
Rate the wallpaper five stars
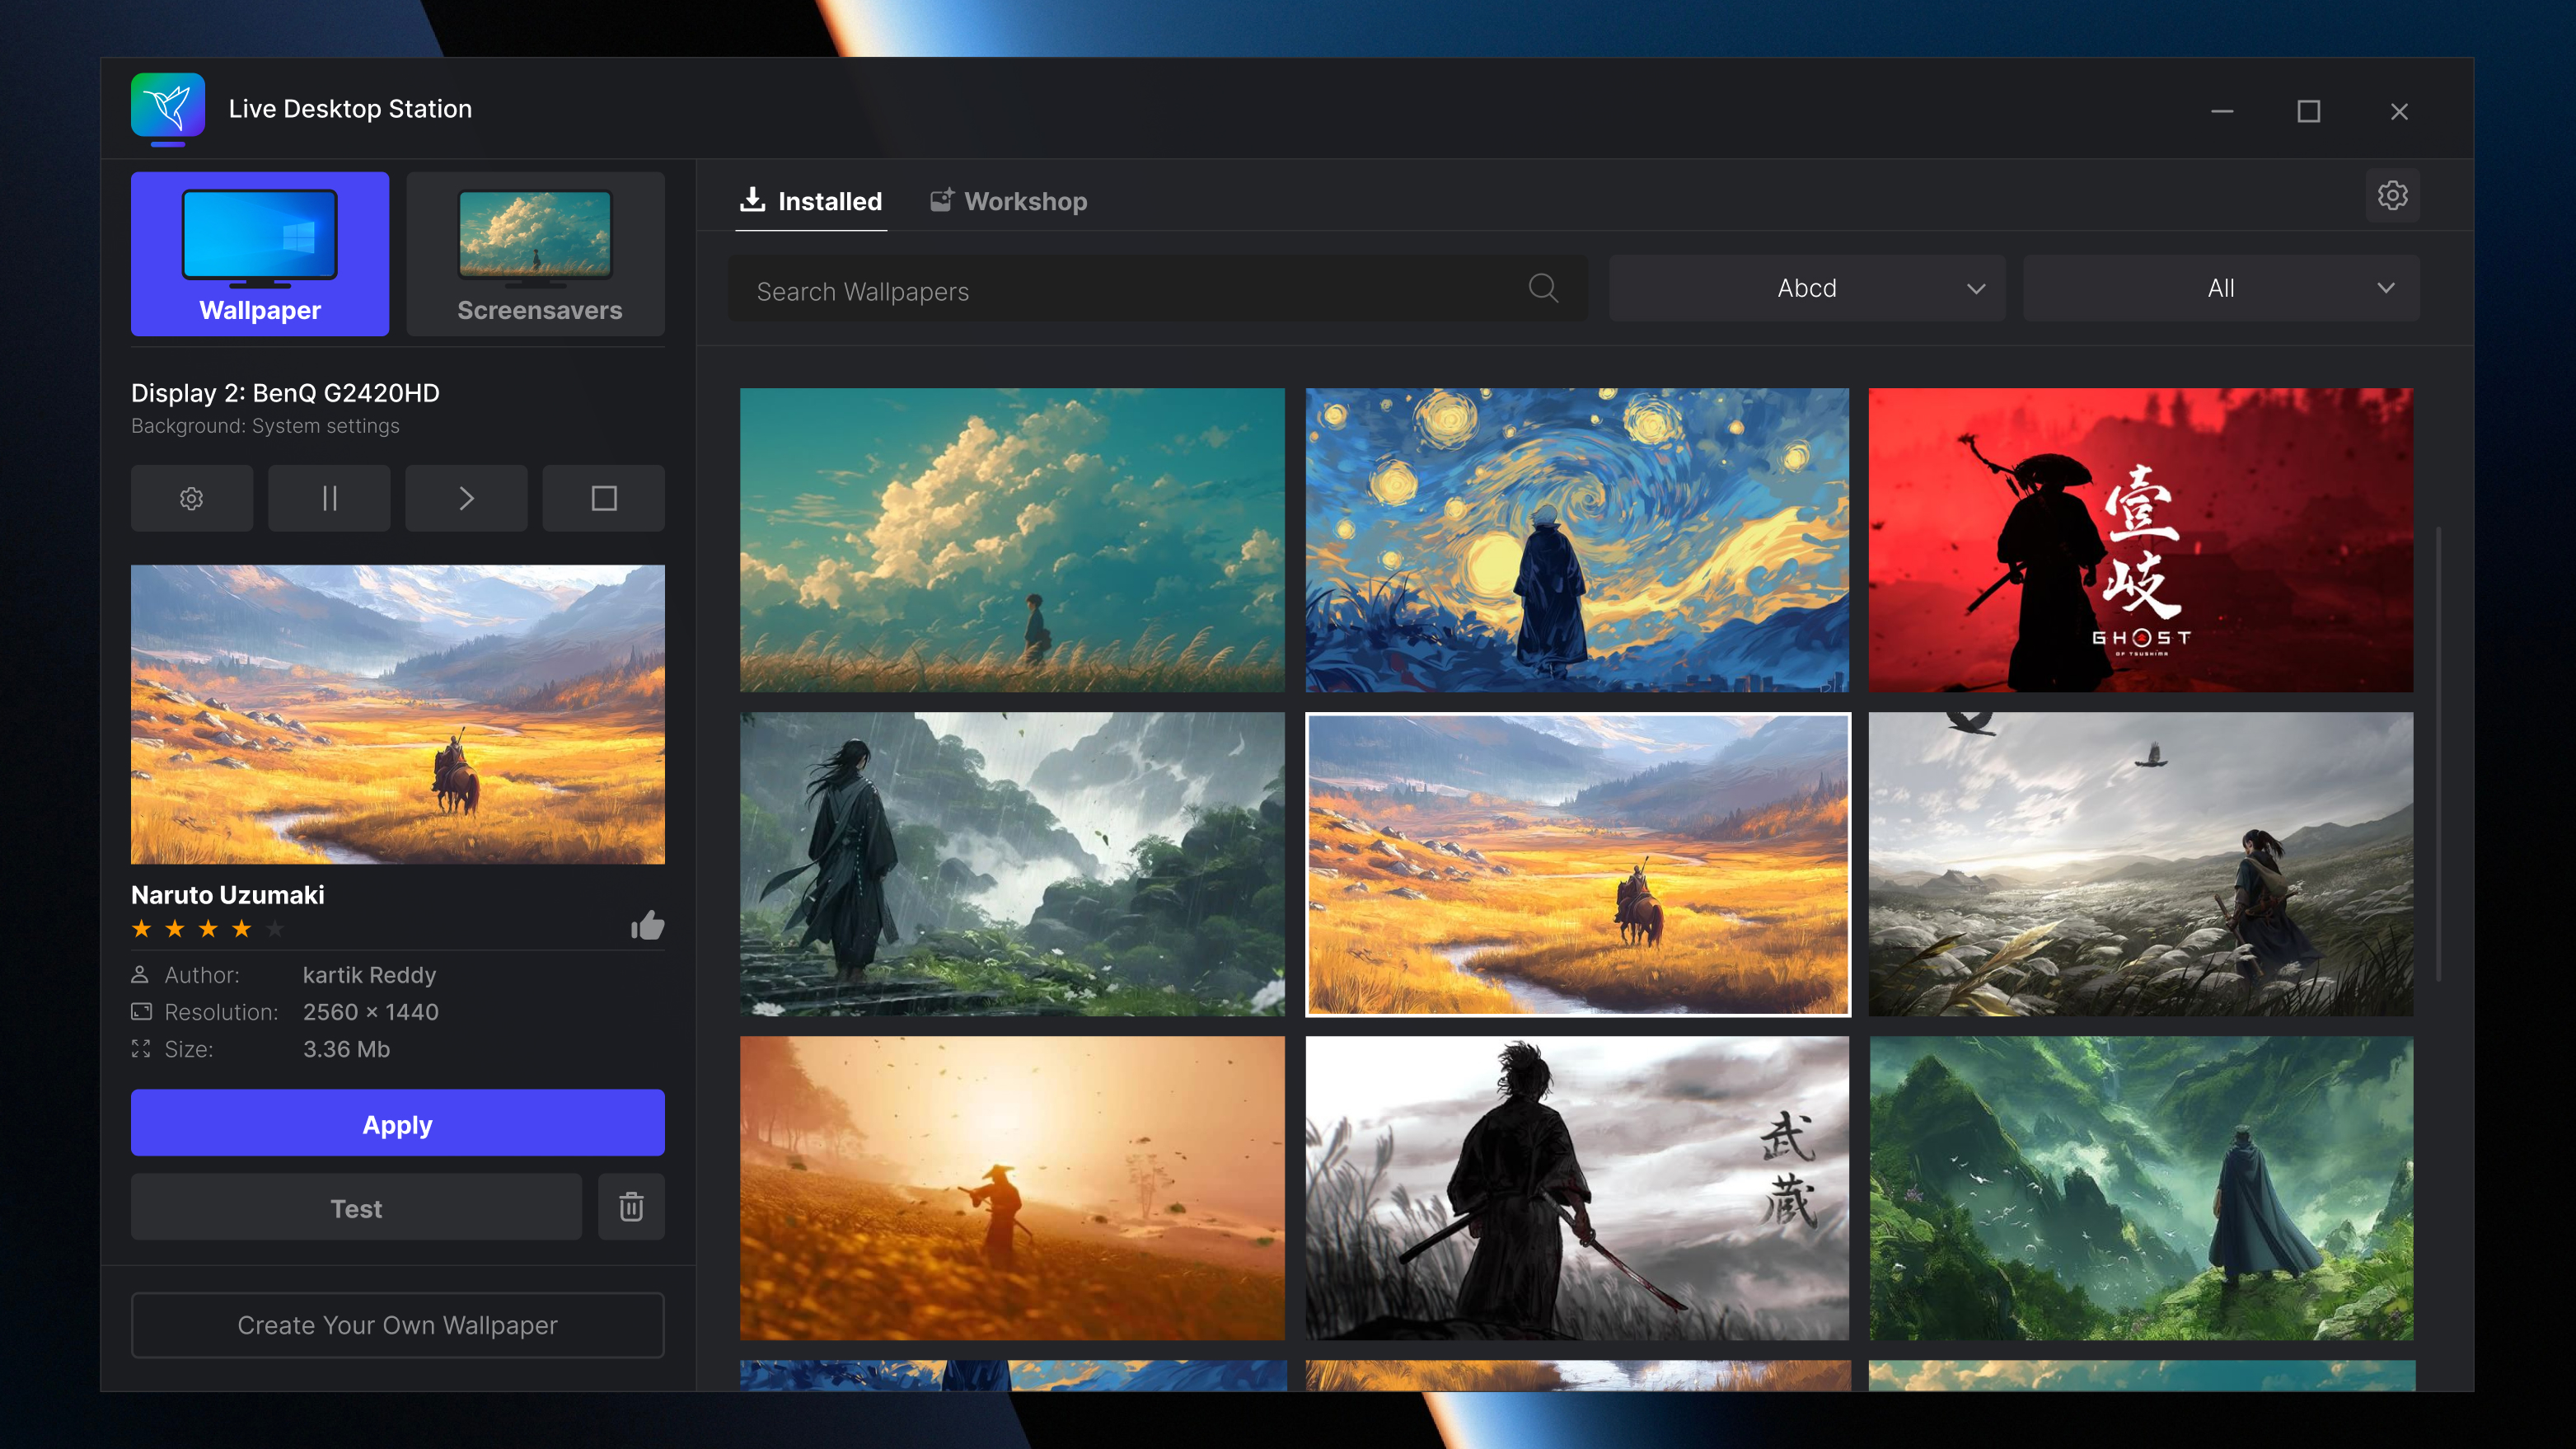[275, 929]
